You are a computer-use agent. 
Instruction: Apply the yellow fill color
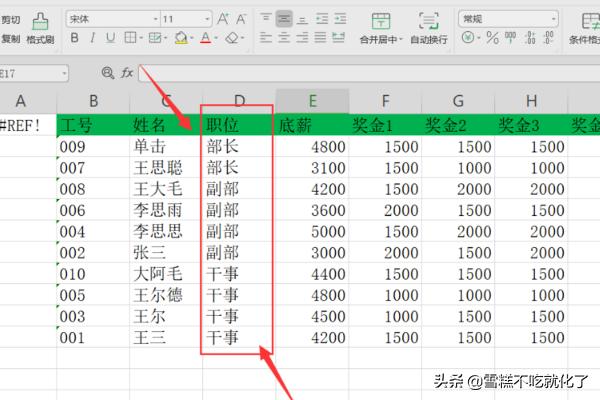(180, 39)
